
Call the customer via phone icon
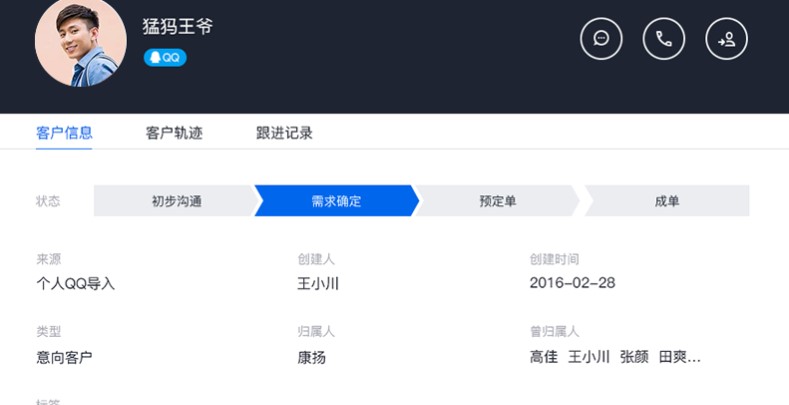664,39
